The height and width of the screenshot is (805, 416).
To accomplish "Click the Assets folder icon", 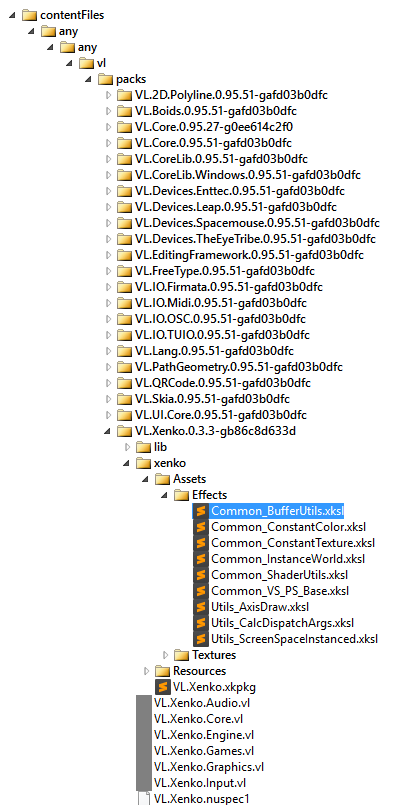I will click(163, 479).
